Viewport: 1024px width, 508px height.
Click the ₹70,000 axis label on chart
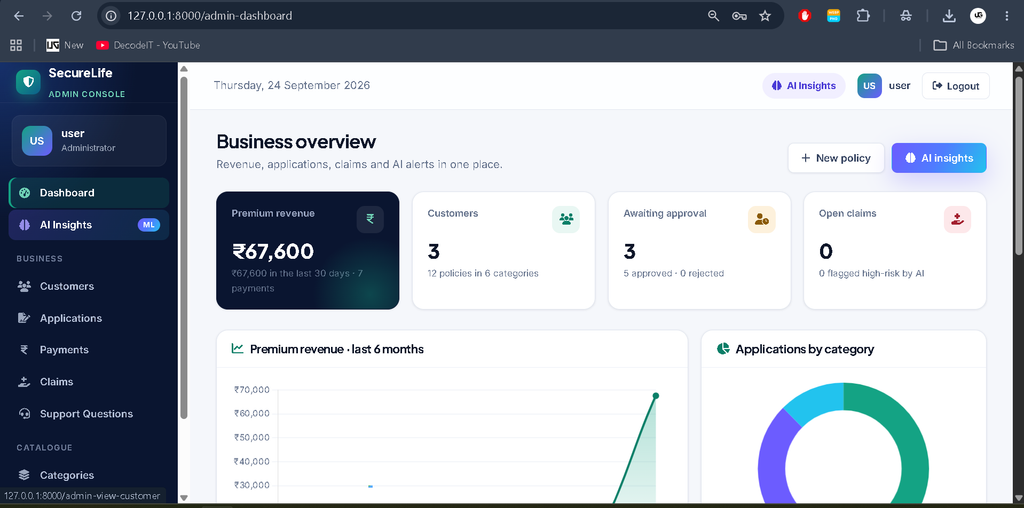[251, 390]
